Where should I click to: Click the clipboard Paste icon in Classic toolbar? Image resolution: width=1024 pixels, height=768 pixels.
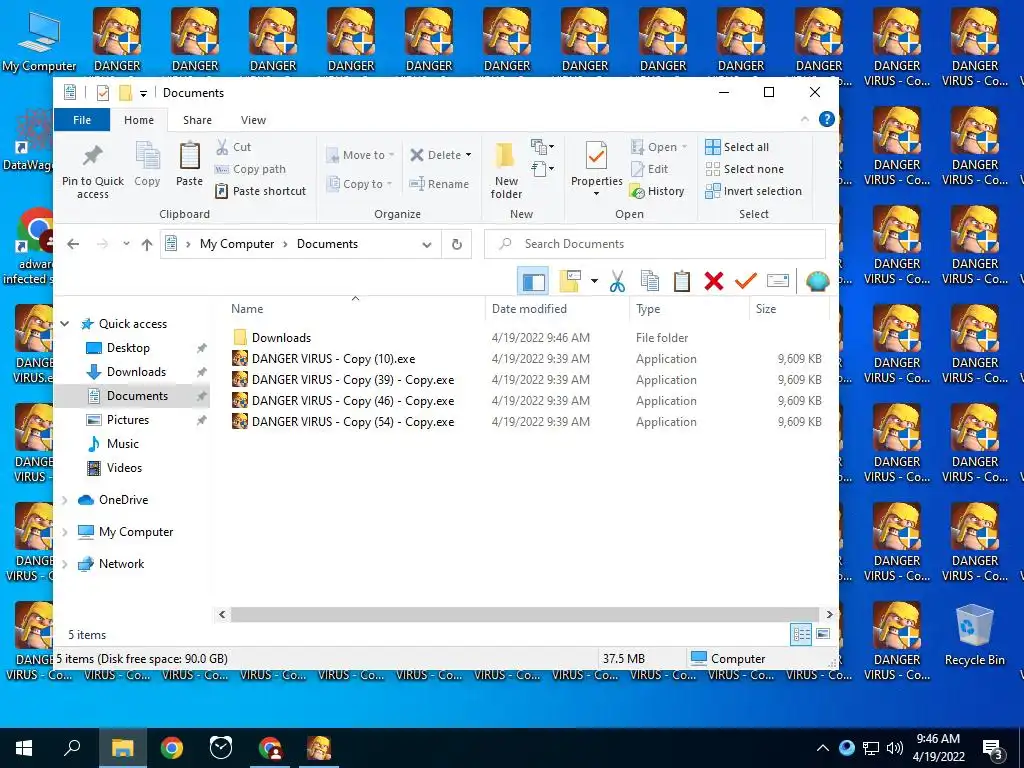(x=682, y=281)
